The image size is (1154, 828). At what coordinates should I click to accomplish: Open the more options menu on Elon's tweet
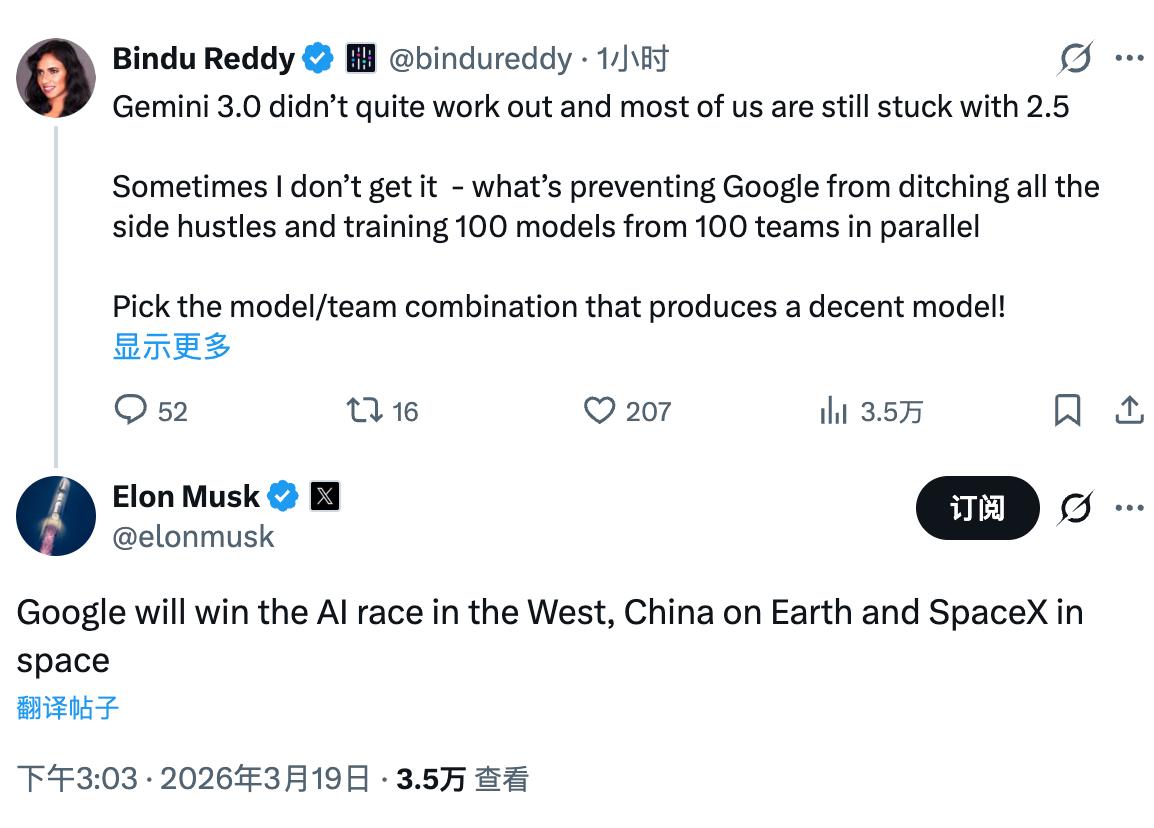coord(1130,508)
